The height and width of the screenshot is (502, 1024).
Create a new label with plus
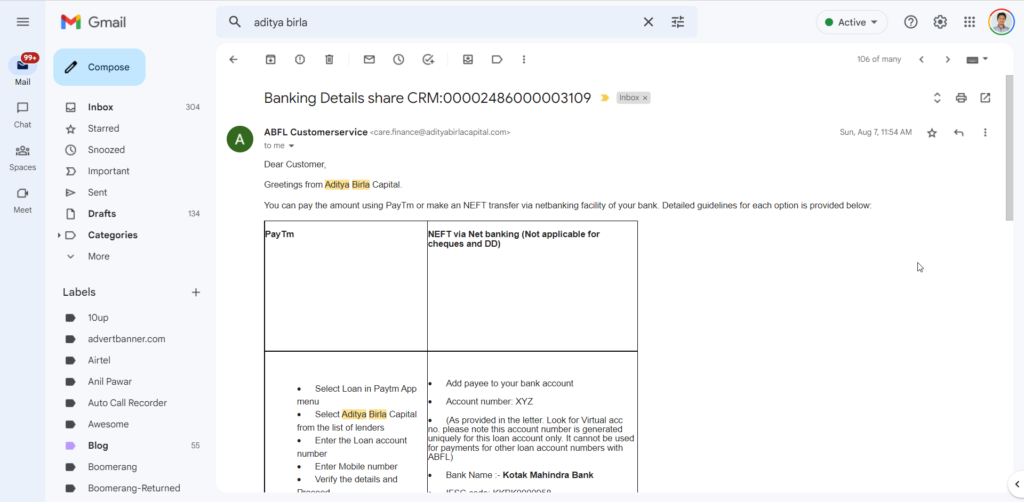pyautogui.click(x=195, y=292)
